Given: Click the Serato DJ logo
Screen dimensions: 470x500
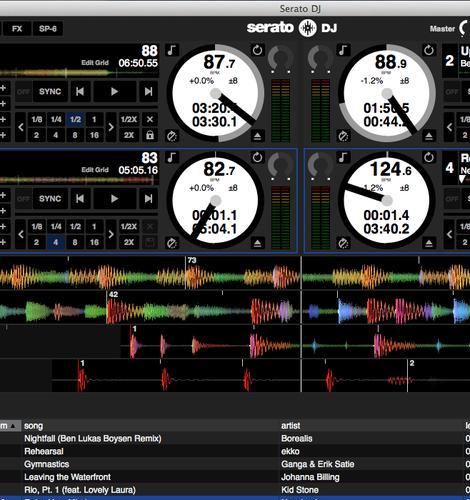Looking at the screenshot, I should pos(292,28).
